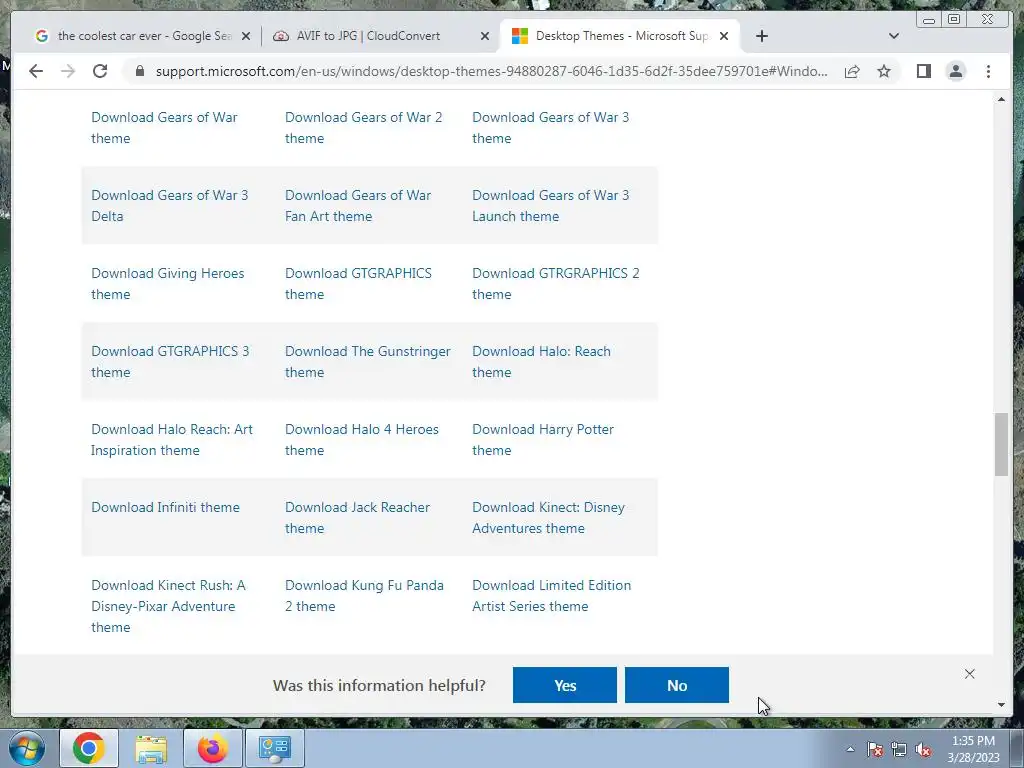This screenshot has width=1024, height=768.
Task: Click the address bar URL
Action: (x=491, y=71)
